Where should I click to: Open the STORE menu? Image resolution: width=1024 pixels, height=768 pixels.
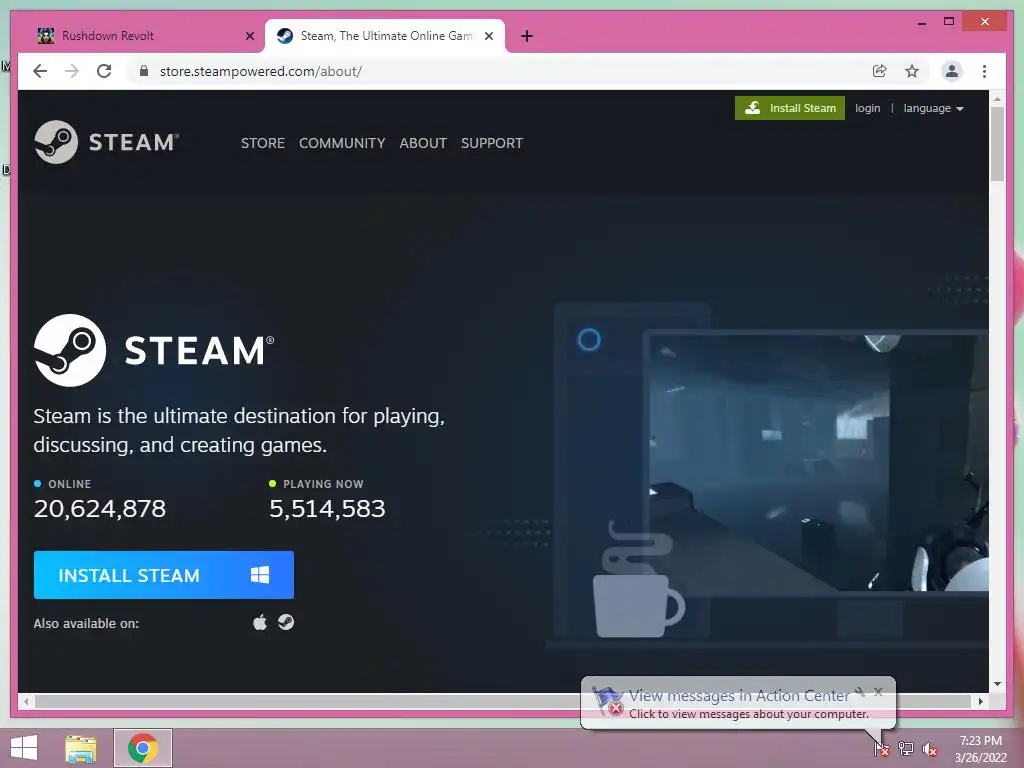[263, 143]
